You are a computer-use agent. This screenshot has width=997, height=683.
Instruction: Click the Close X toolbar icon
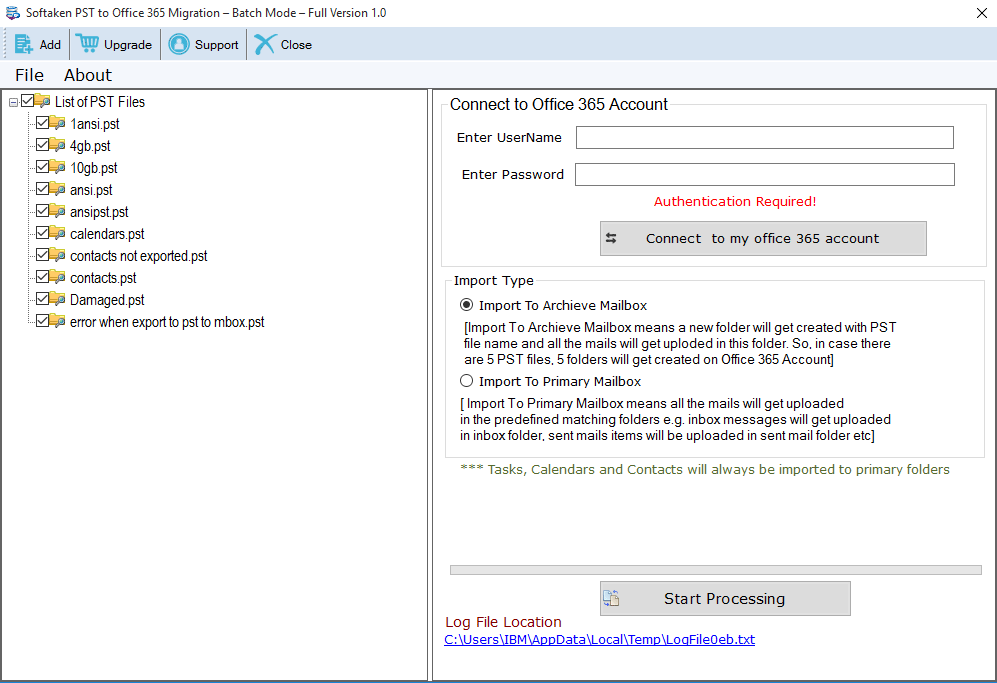tap(265, 45)
